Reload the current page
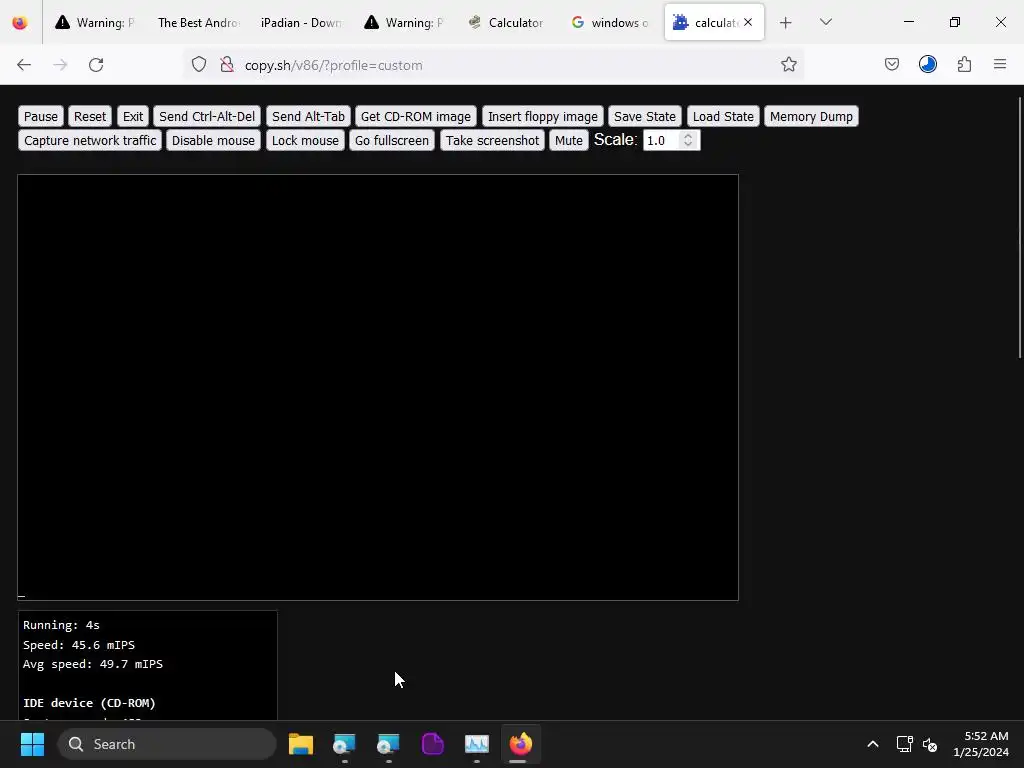The width and height of the screenshot is (1024, 768). (x=96, y=65)
